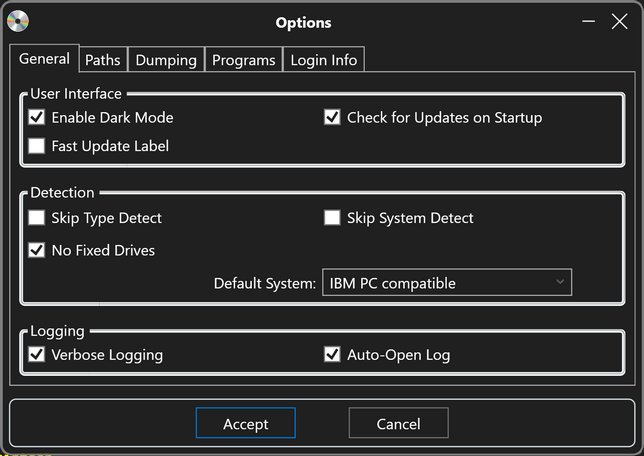Viewport: 644px width, 456px height.
Task: Click the Detection group heading
Action: click(62, 193)
